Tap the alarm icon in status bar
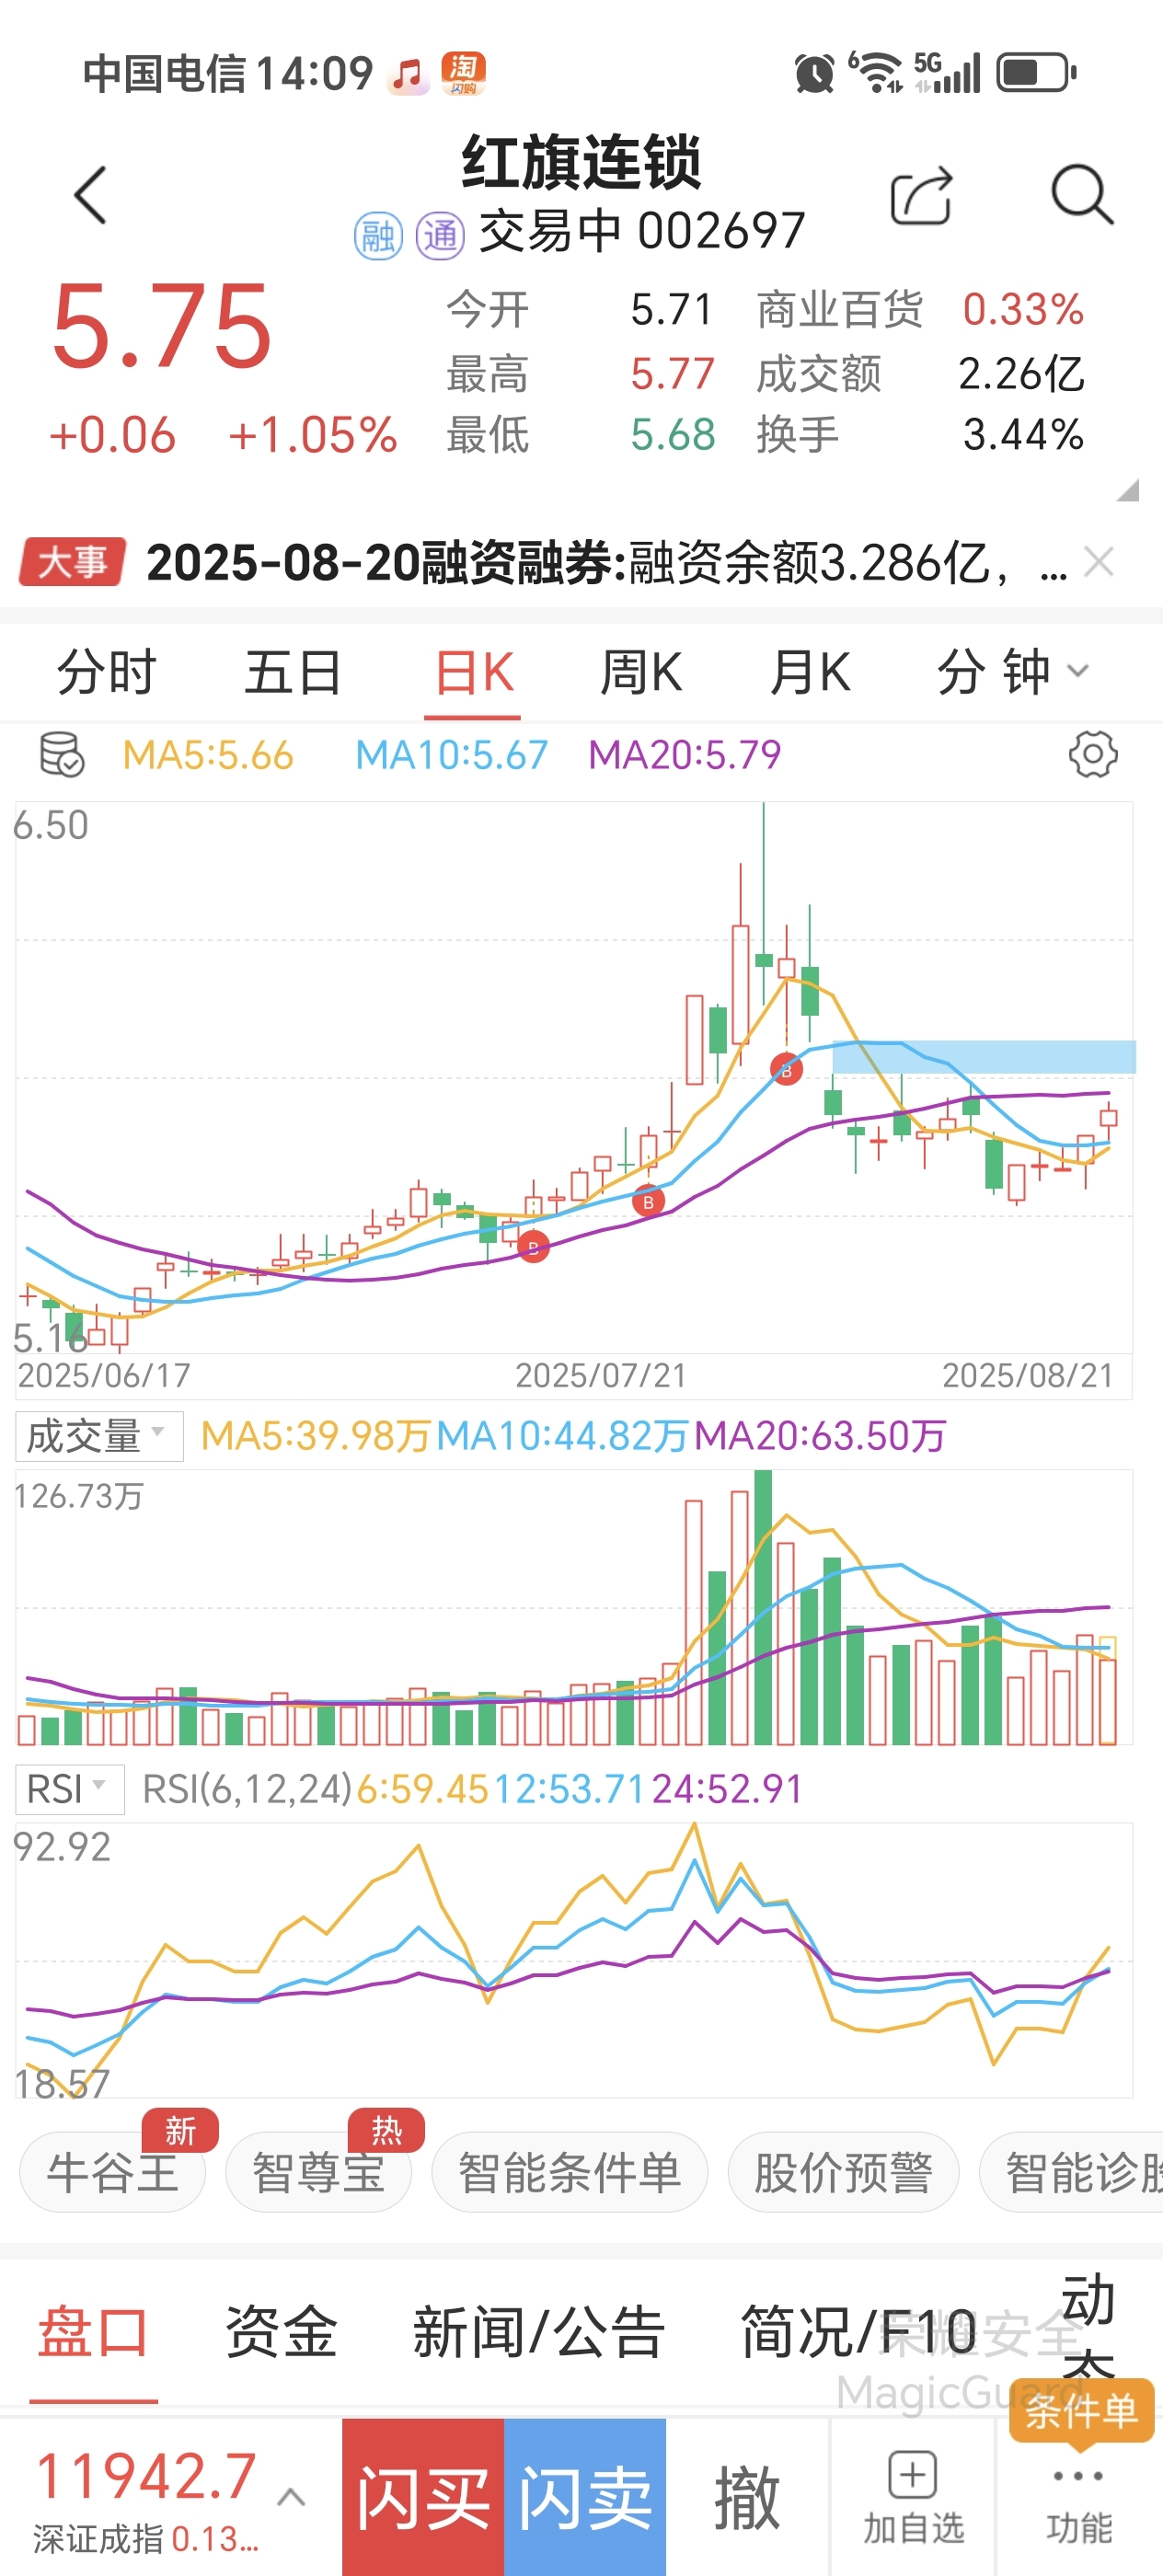This screenshot has width=1163, height=2576. (x=814, y=73)
